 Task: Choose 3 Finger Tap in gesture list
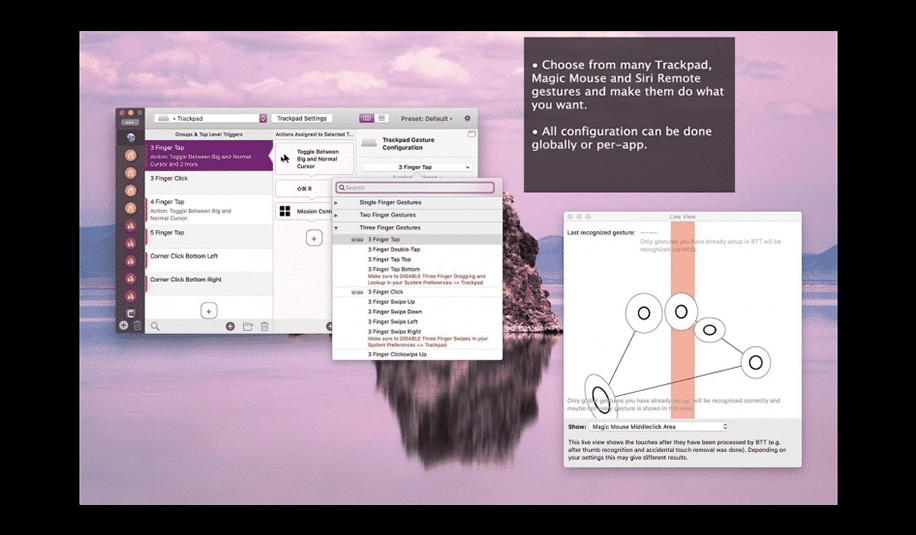[x=417, y=239]
